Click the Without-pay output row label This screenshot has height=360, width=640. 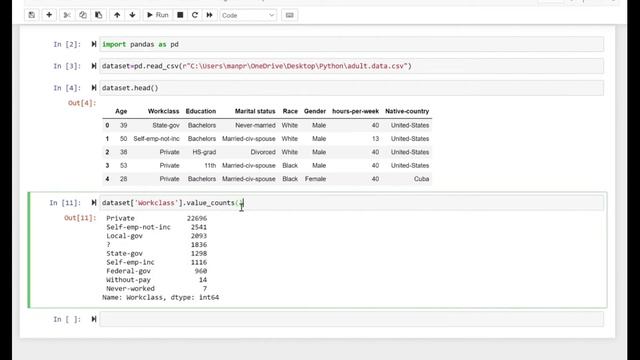(x=128, y=280)
